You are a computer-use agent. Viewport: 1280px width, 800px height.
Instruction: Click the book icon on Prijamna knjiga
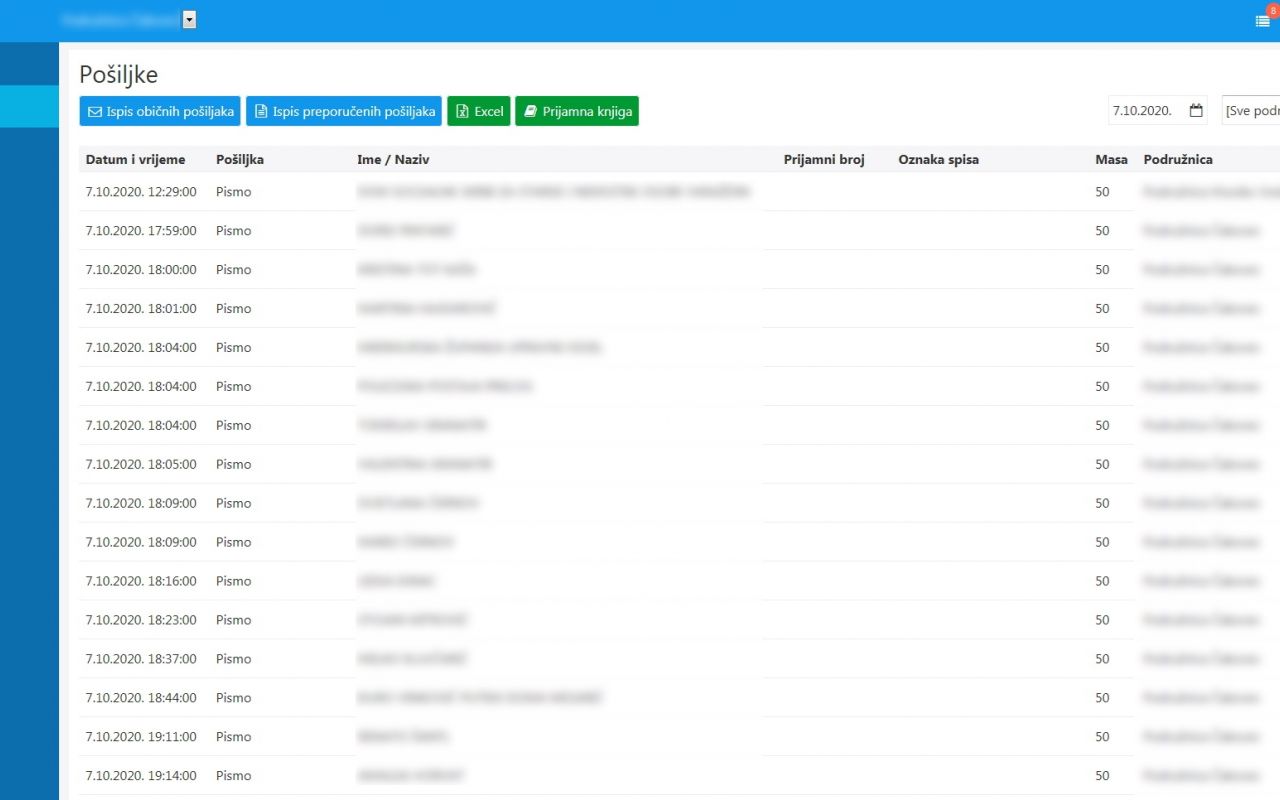530,112
